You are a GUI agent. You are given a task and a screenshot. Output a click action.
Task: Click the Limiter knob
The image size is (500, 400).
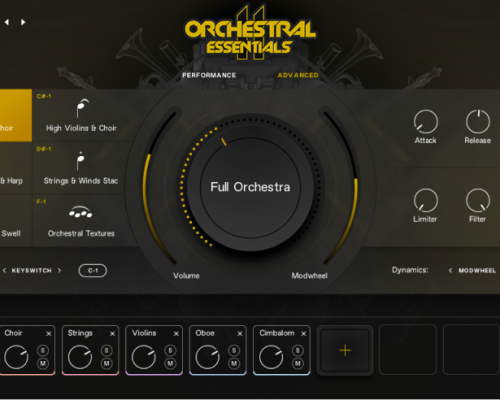click(426, 200)
